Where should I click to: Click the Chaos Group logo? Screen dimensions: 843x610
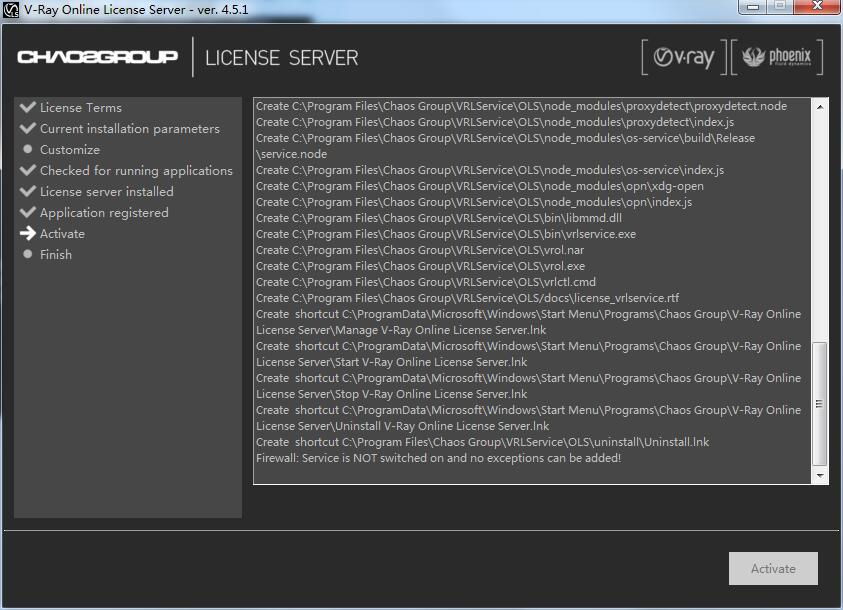coord(97,57)
